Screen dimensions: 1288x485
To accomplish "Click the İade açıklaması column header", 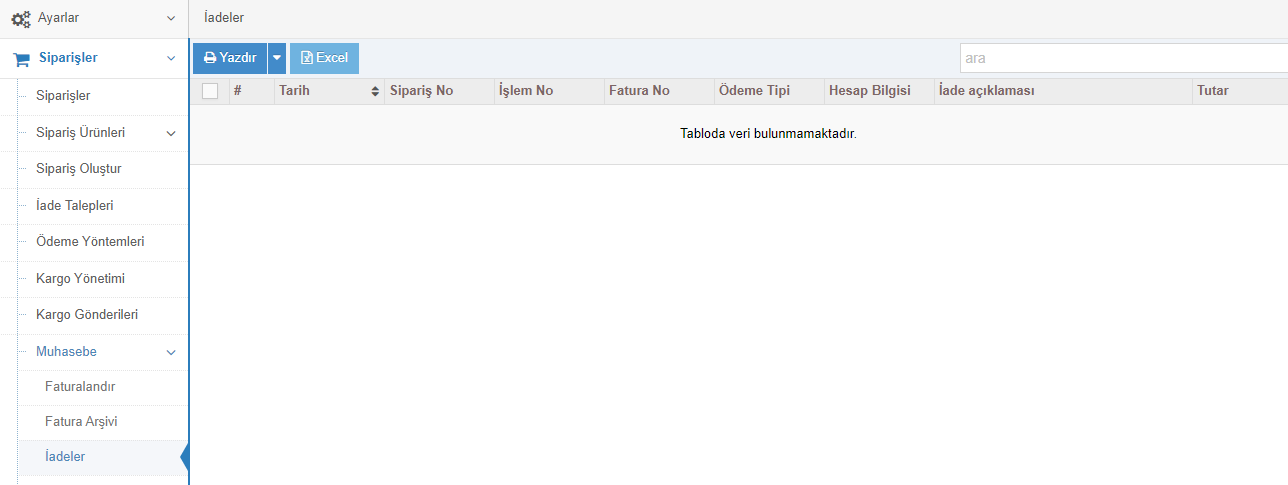I will (x=1063, y=91).
